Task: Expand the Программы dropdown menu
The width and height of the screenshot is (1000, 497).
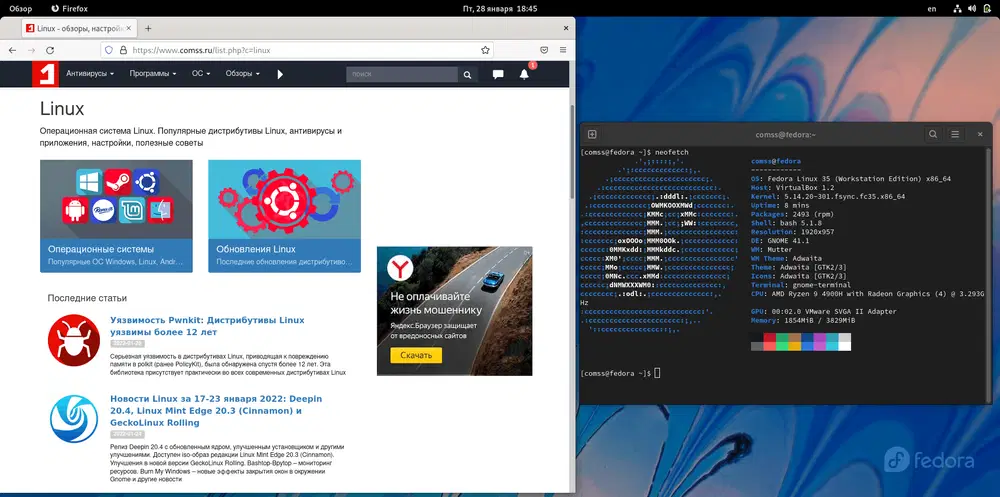Action: [153, 74]
